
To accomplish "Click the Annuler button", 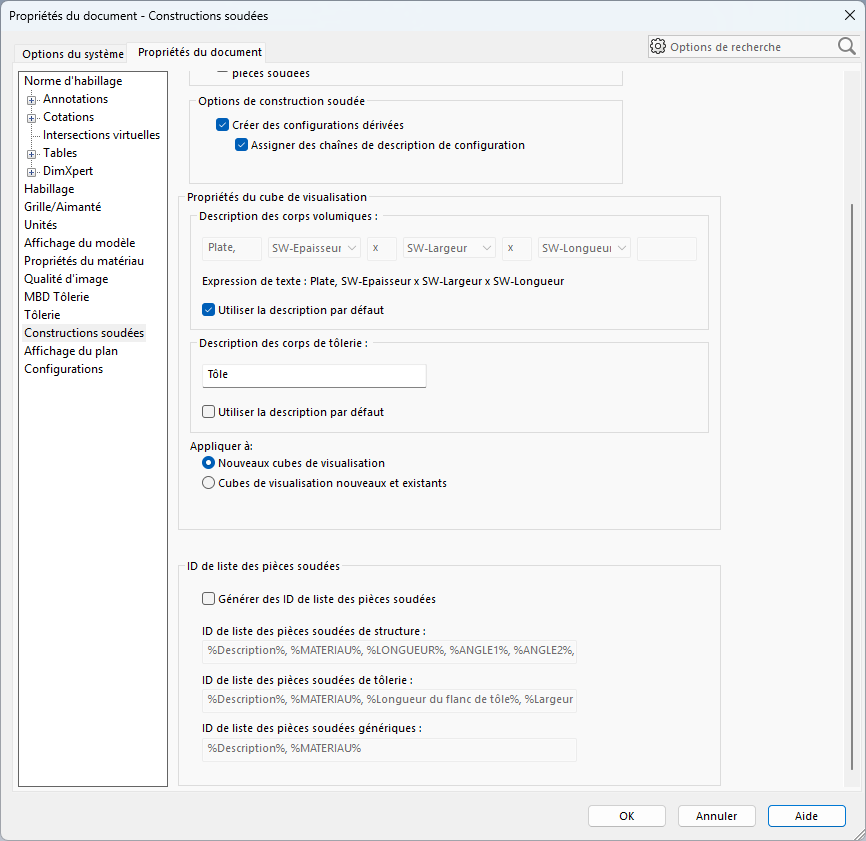I will point(716,816).
